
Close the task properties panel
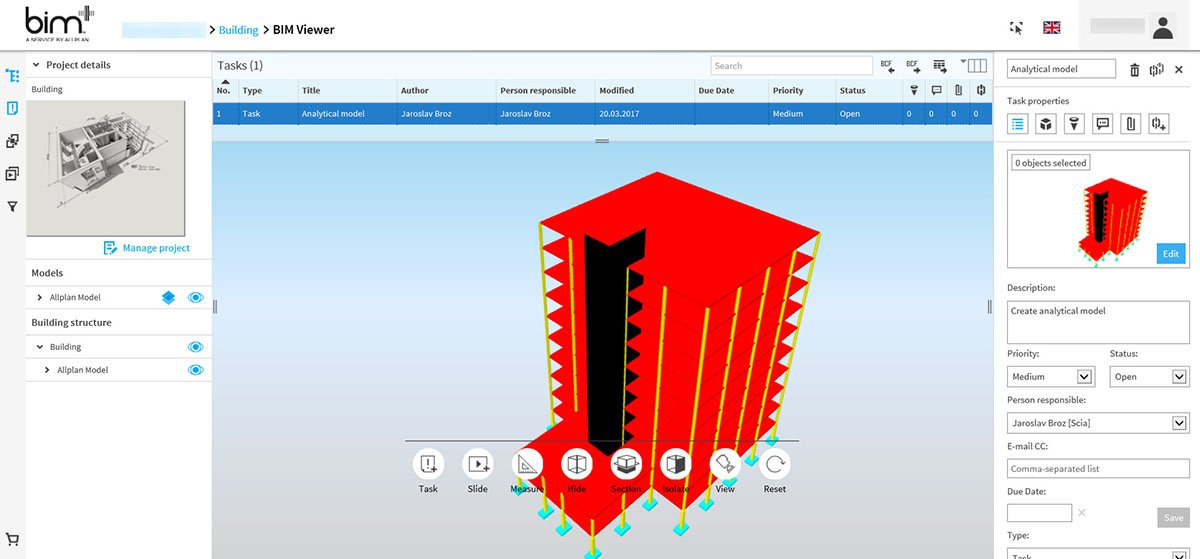pos(1179,69)
